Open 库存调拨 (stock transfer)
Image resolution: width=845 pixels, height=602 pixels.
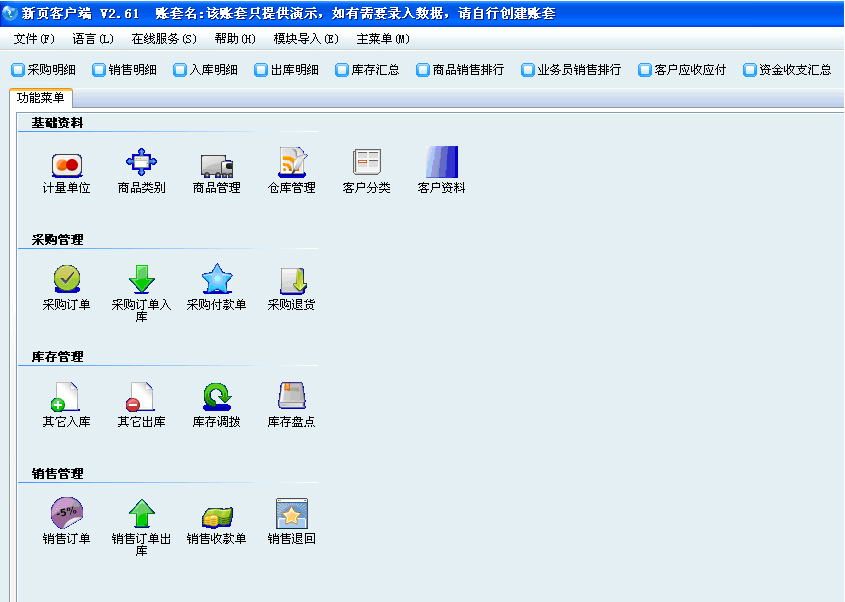[x=216, y=400]
